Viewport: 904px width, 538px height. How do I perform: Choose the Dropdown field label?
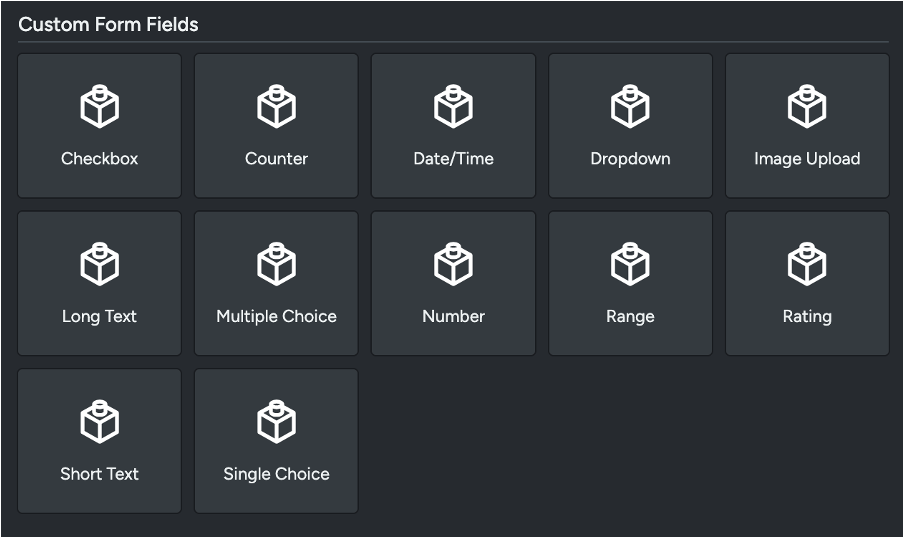pyautogui.click(x=630, y=159)
